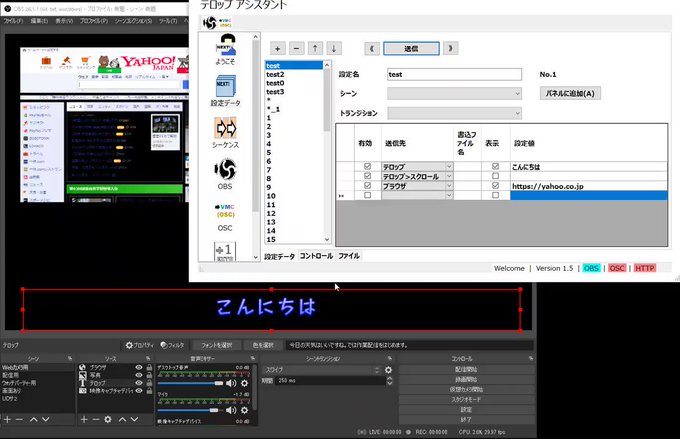Add a scene in OBS scenes panel
Image resolution: width=680 pixels, height=439 pixels.
(x=7, y=419)
